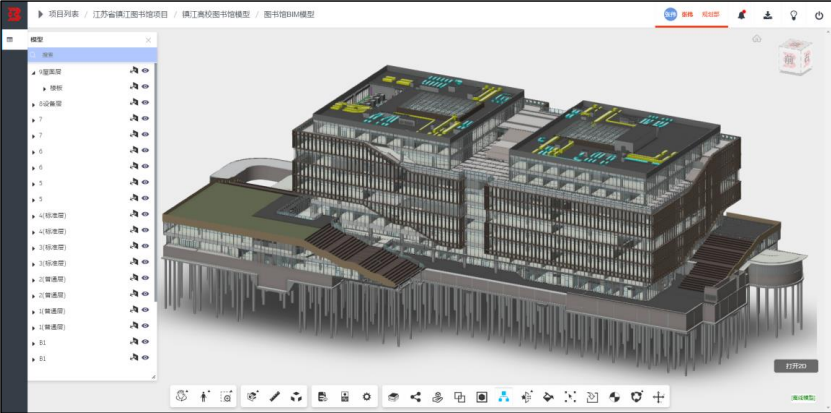Open the camera view cube tool
Viewport: 831px width, 413px height.
click(x=253, y=397)
